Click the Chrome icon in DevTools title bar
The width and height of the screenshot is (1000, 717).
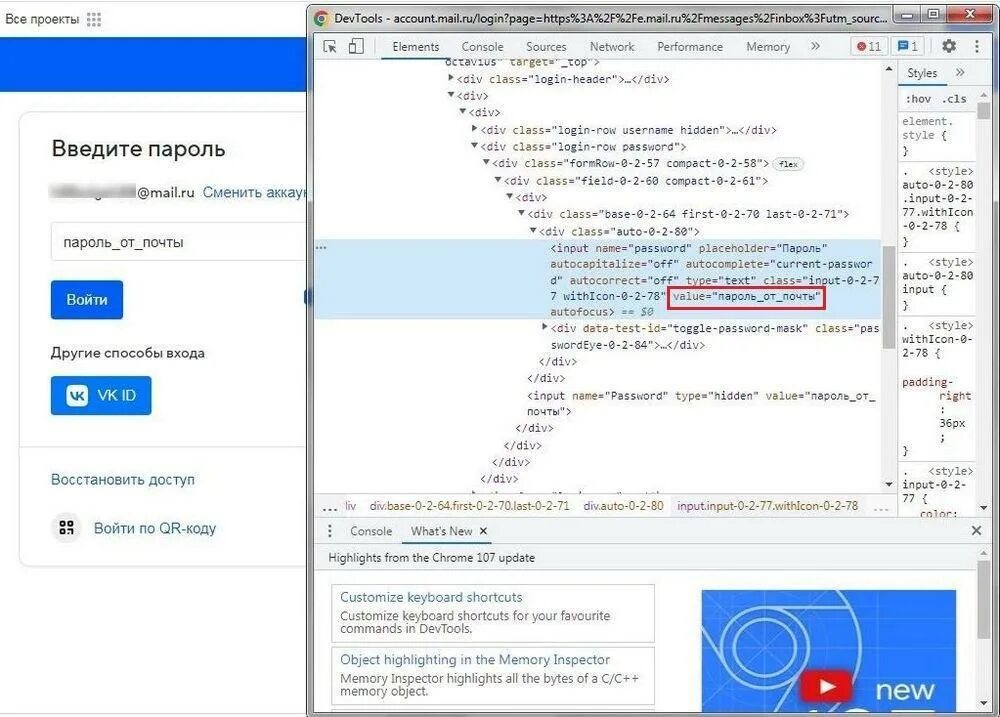tap(321, 18)
